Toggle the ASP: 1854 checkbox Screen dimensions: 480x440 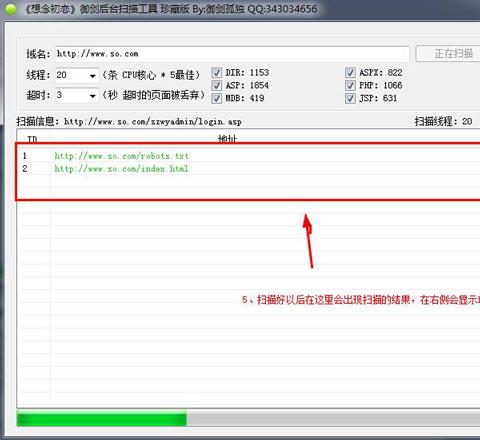click(x=217, y=85)
